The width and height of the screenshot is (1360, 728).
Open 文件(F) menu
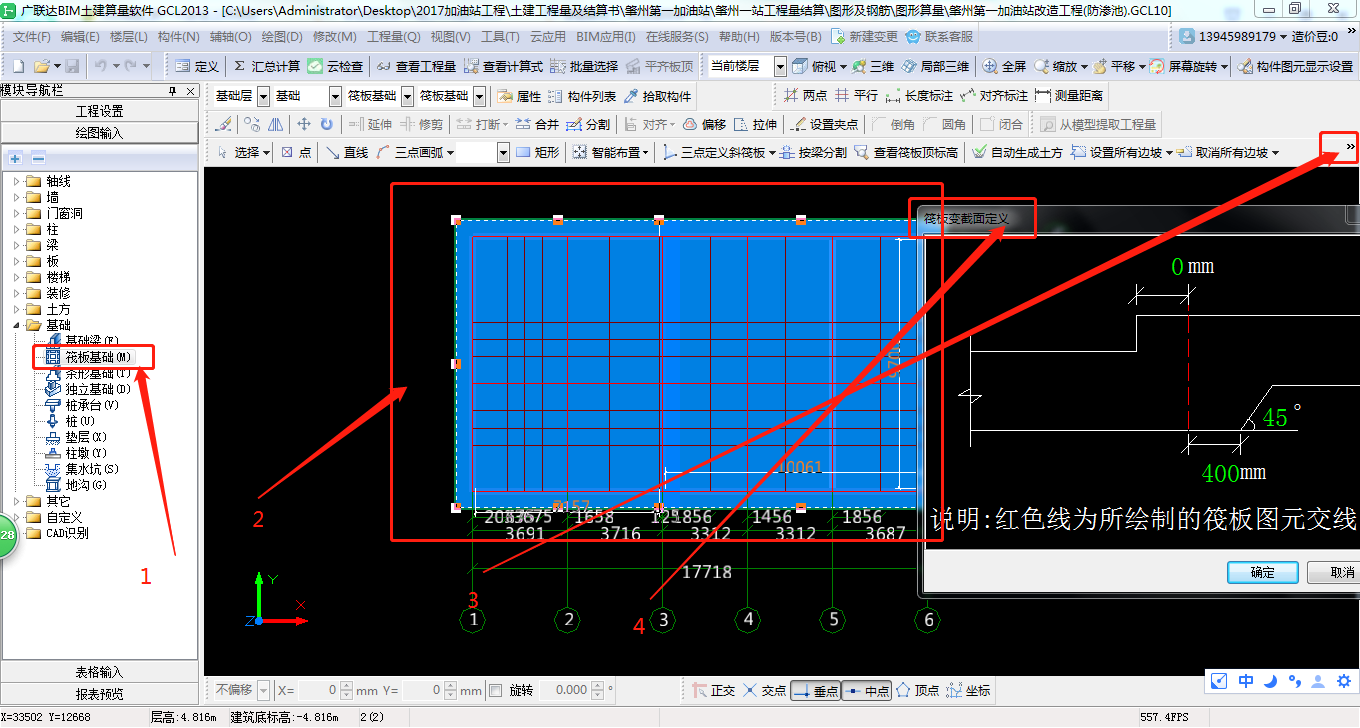pyautogui.click(x=32, y=36)
